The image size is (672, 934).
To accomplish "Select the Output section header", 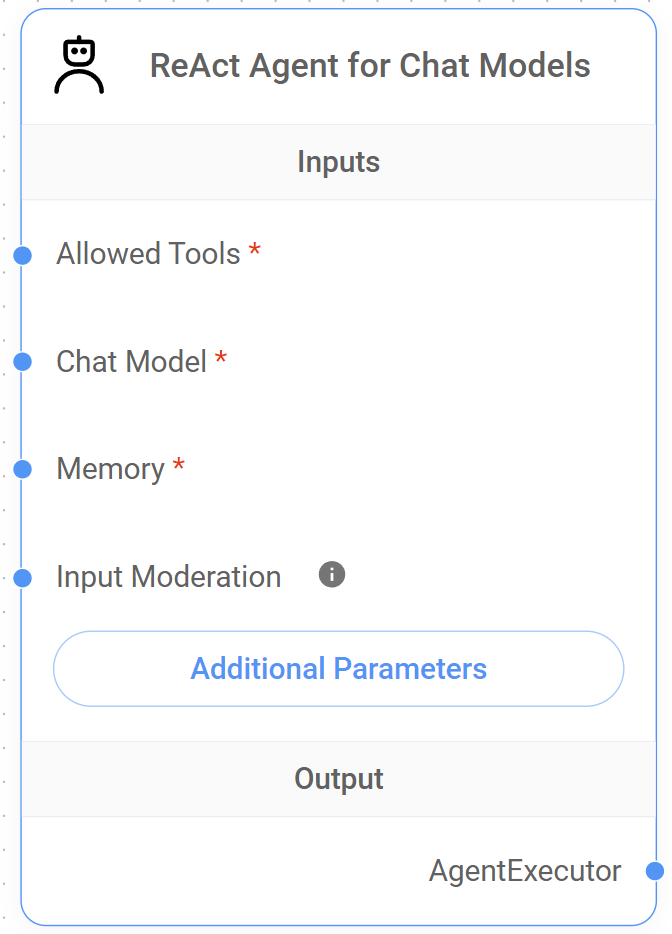I will click(x=338, y=778).
